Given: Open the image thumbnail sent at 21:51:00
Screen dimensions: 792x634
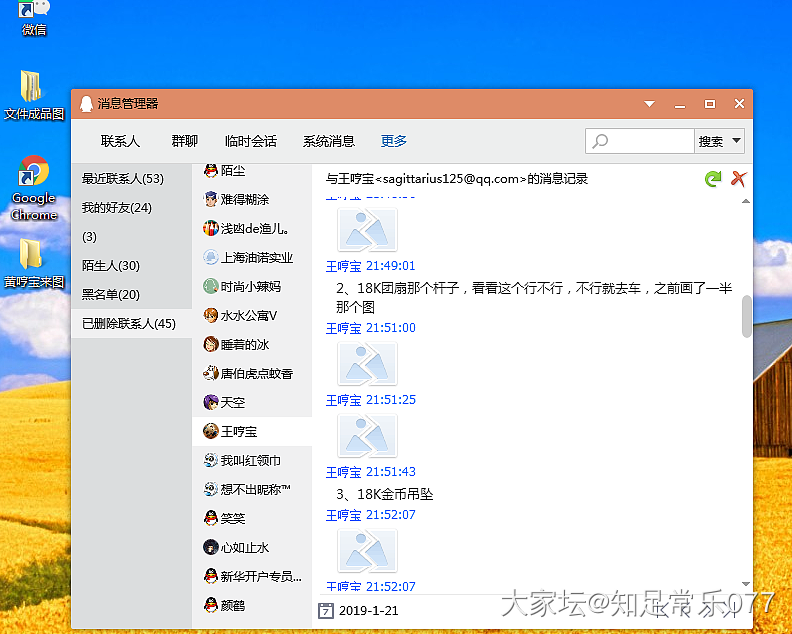Looking at the screenshot, I should pyautogui.click(x=367, y=364).
